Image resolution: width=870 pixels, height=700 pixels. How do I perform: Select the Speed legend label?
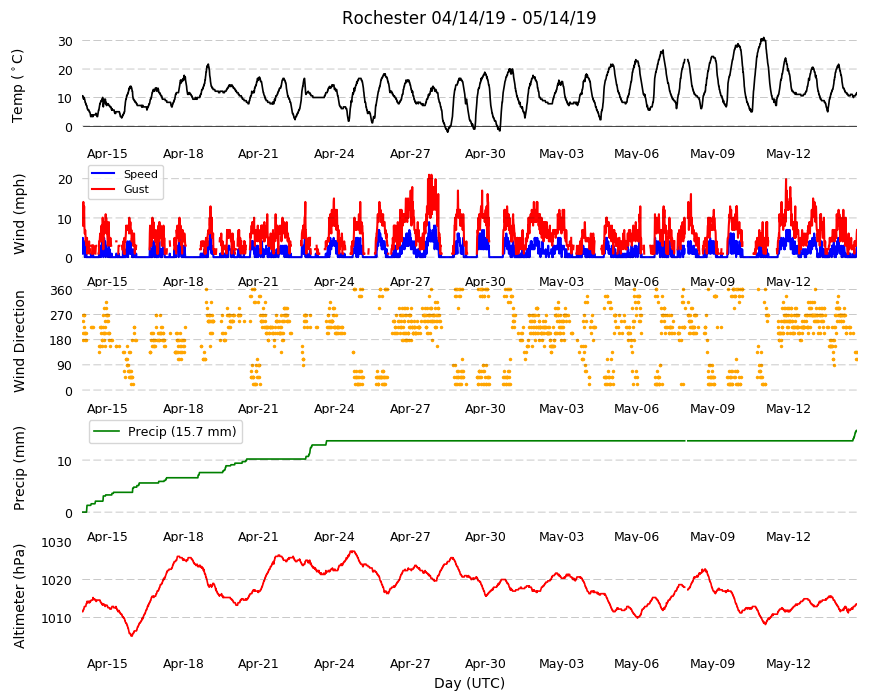140,174
